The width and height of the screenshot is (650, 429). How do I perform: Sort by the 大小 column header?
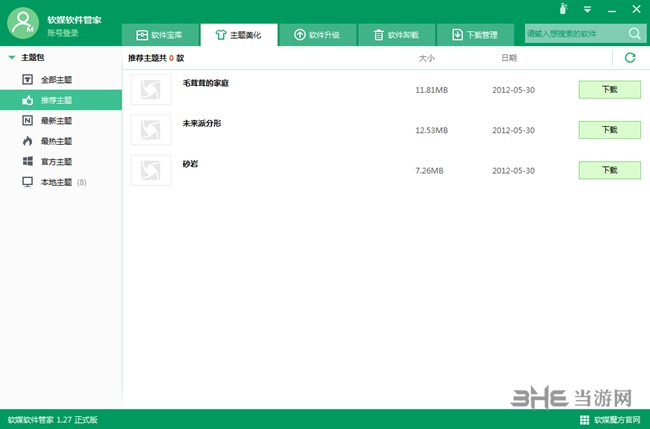(427, 58)
